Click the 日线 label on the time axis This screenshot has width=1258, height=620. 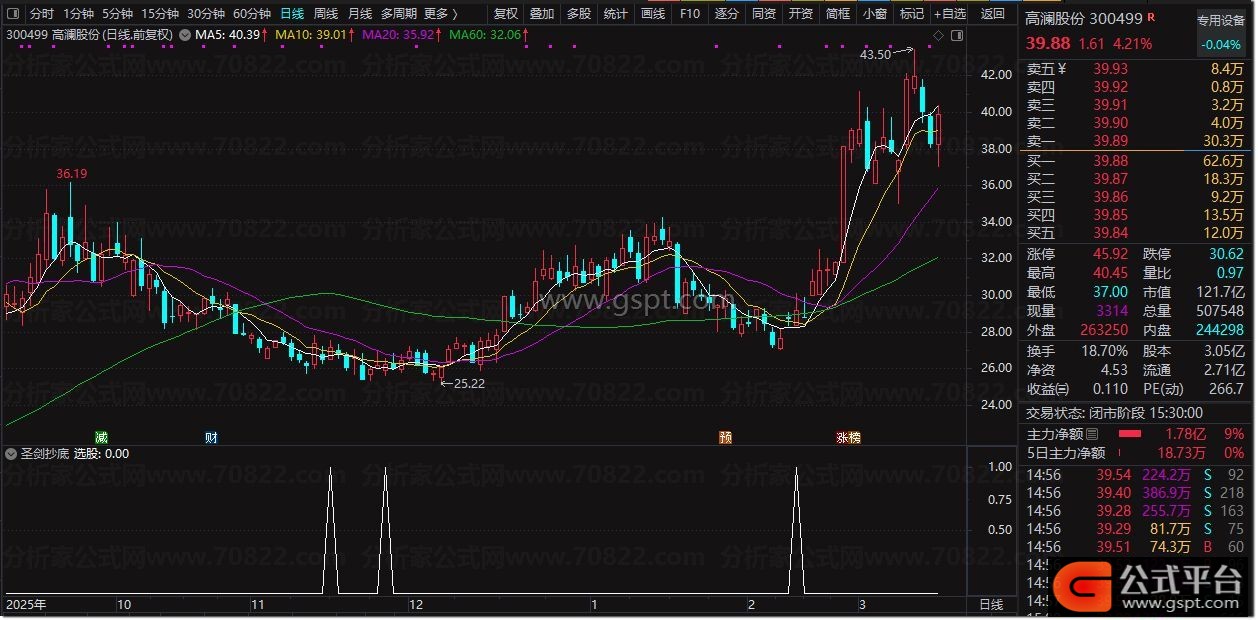tap(990, 605)
